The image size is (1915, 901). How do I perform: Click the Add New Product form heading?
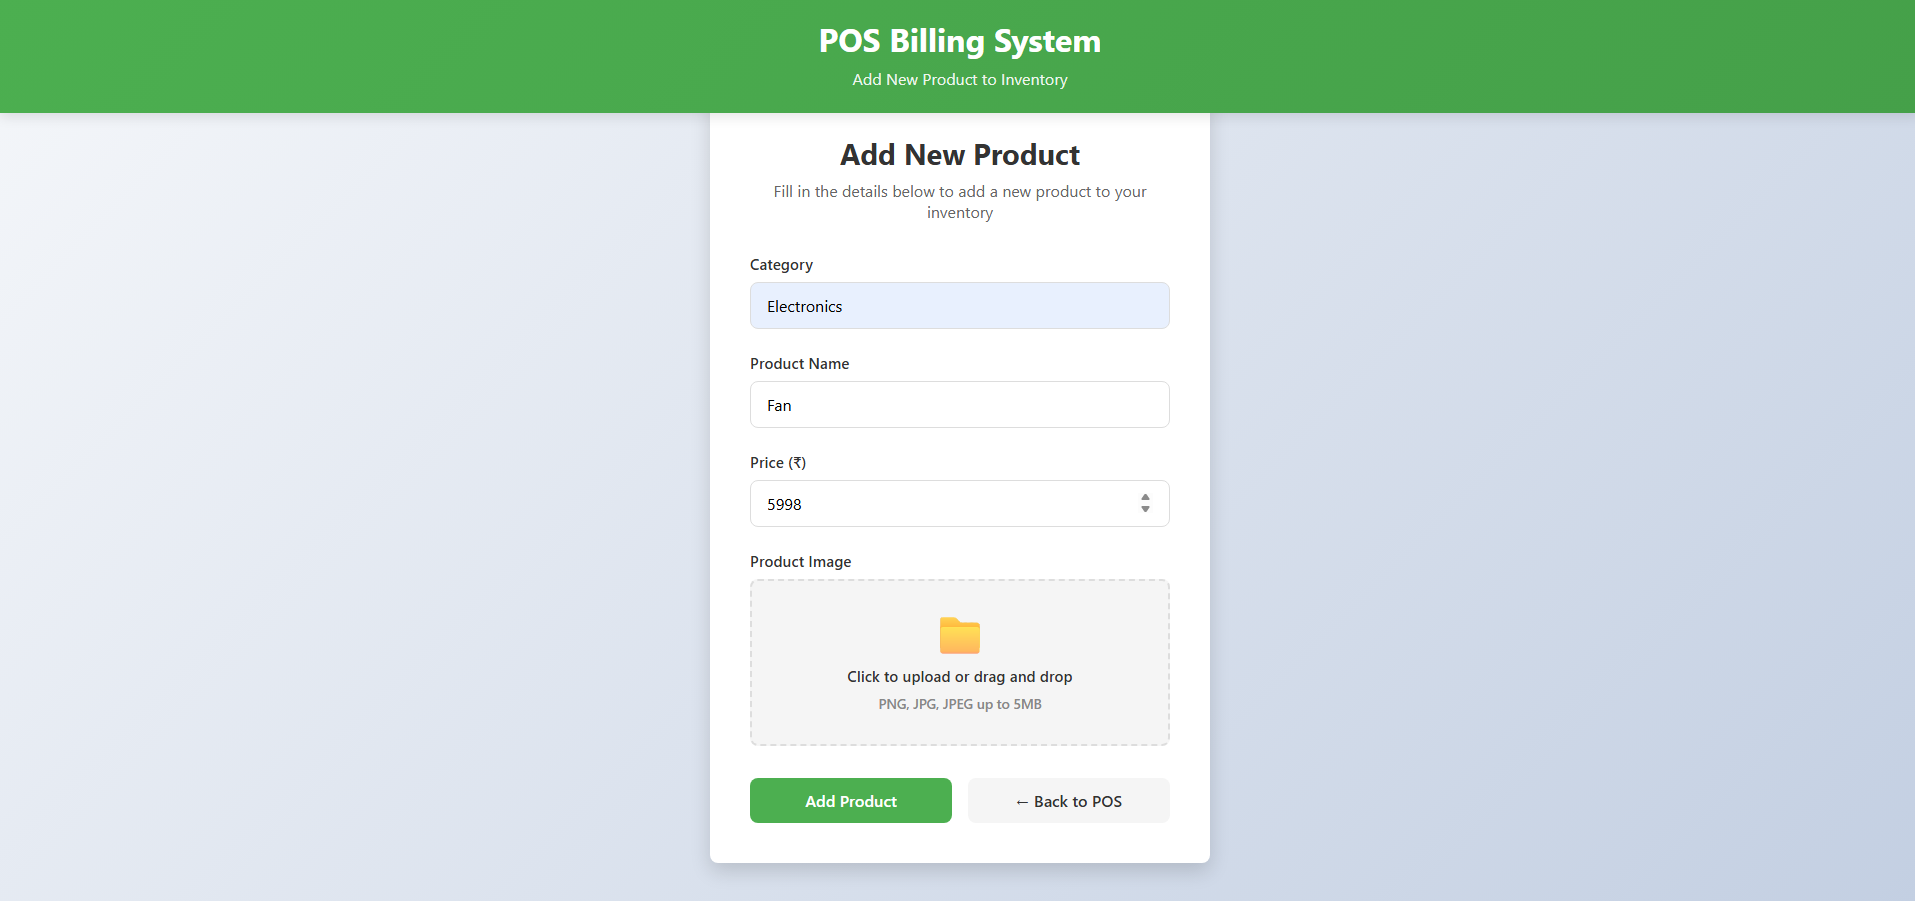959,155
